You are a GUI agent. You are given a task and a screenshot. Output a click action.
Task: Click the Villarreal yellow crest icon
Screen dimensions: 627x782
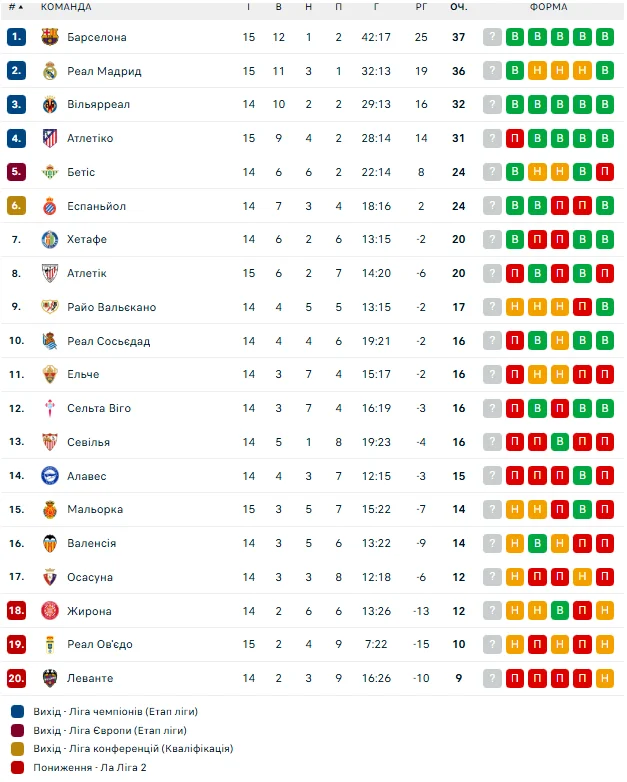pos(50,104)
